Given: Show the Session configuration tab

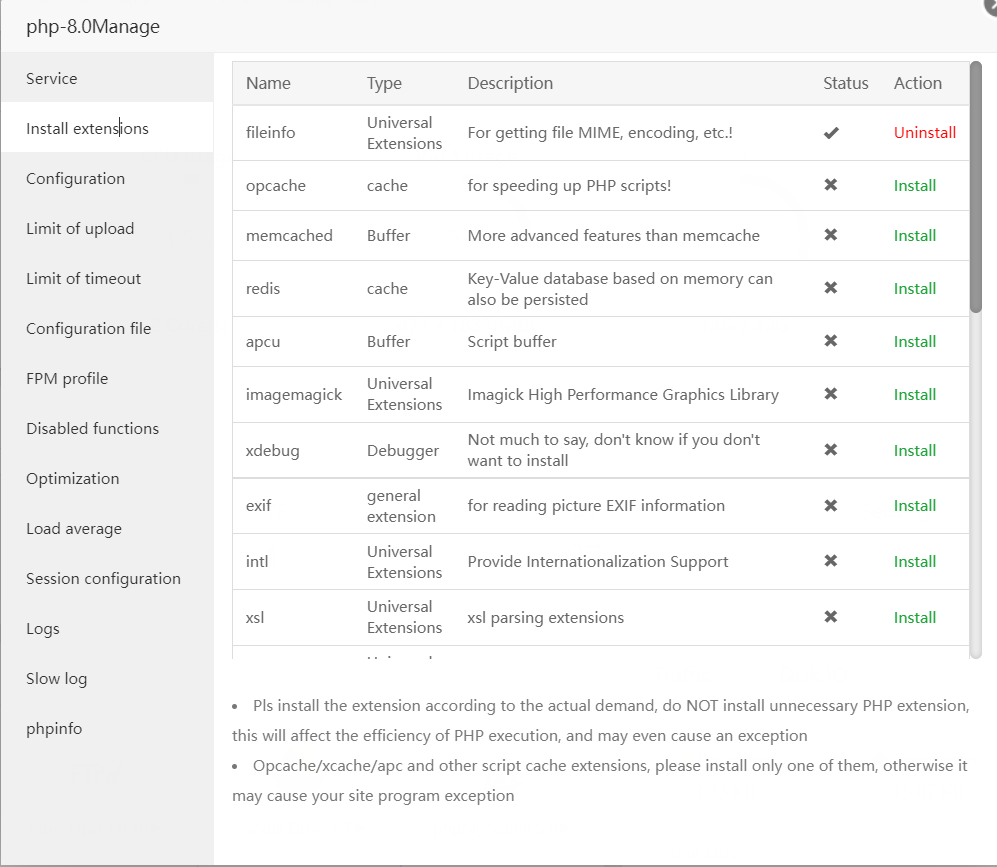Looking at the screenshot, I should [103, 578].
